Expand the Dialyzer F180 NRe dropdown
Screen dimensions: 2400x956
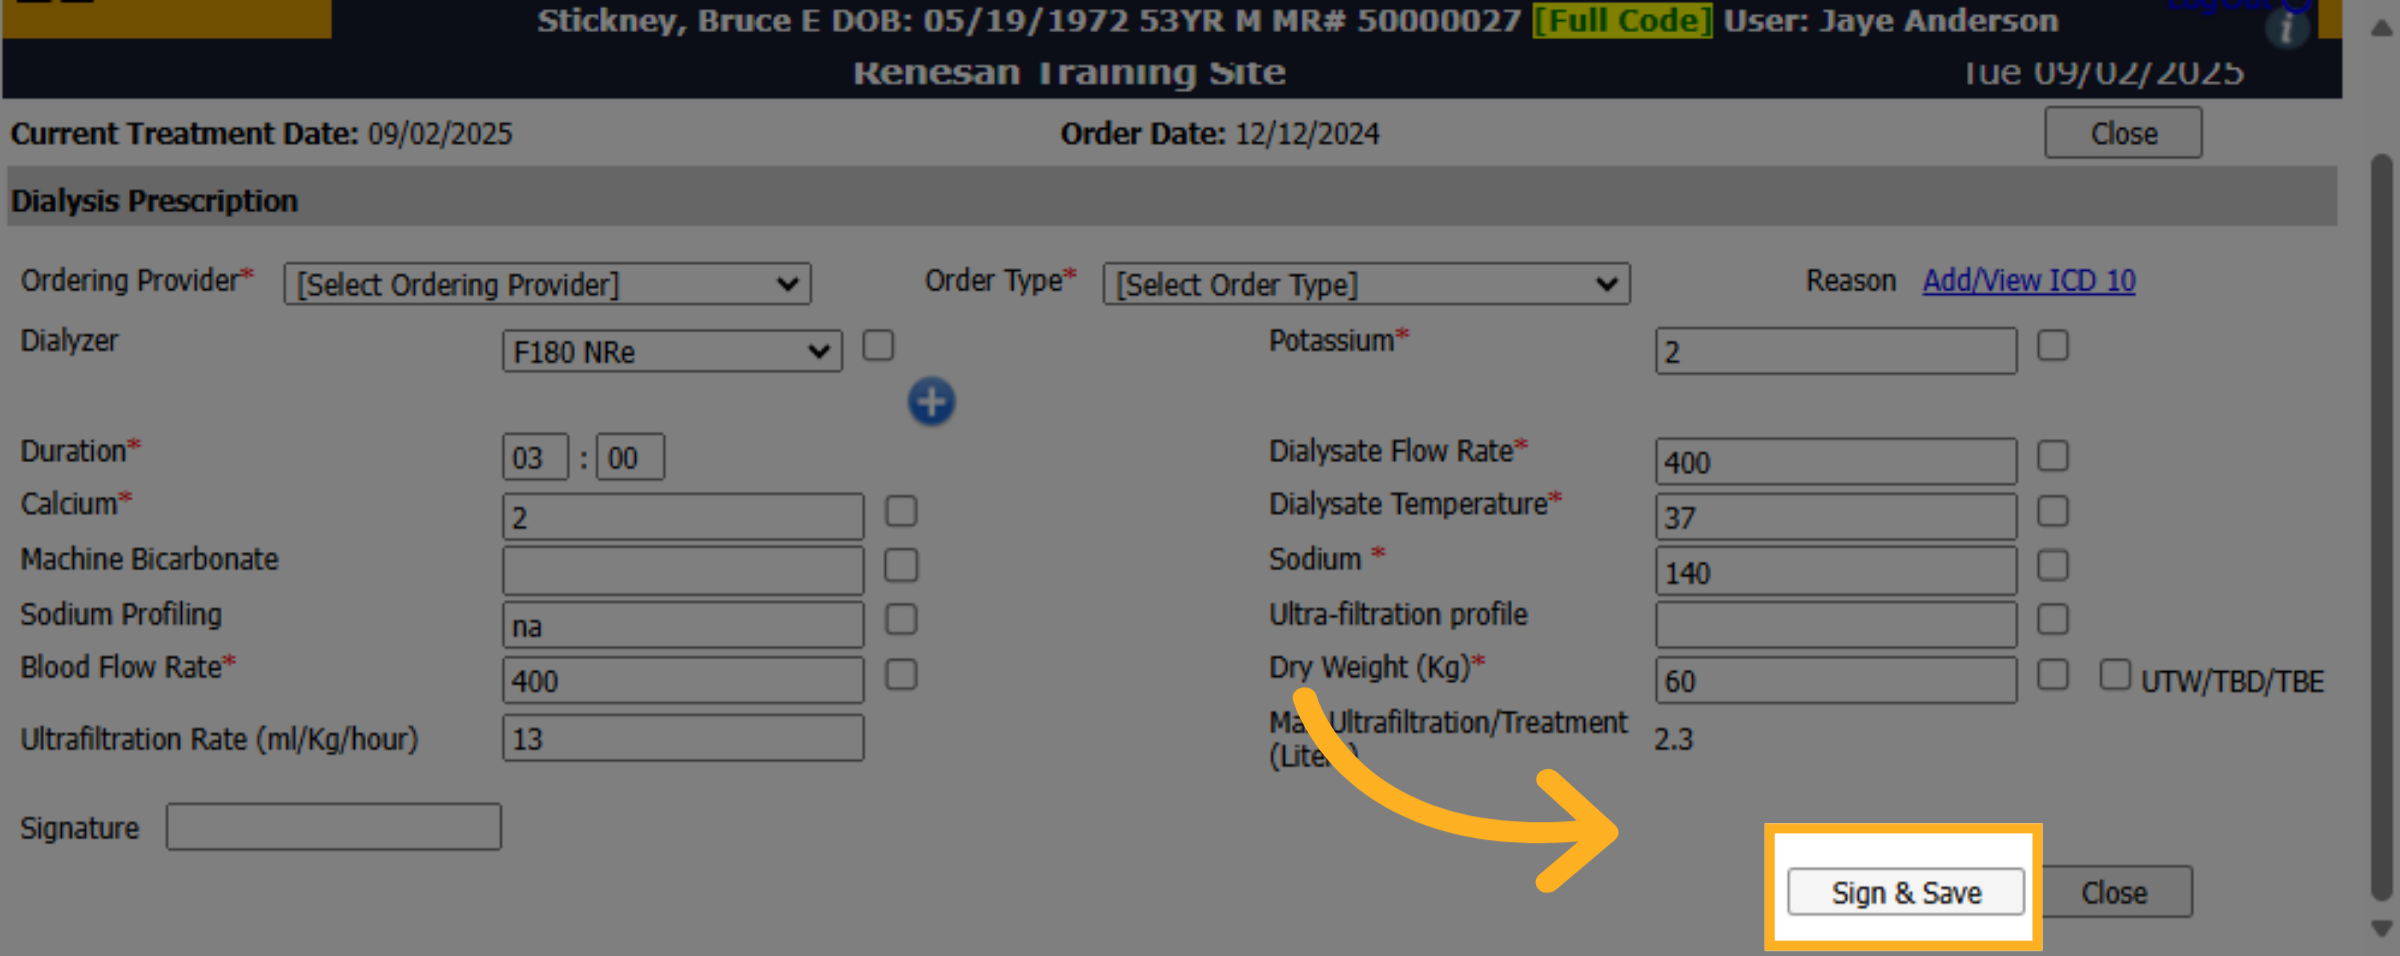tap(672, 351)
